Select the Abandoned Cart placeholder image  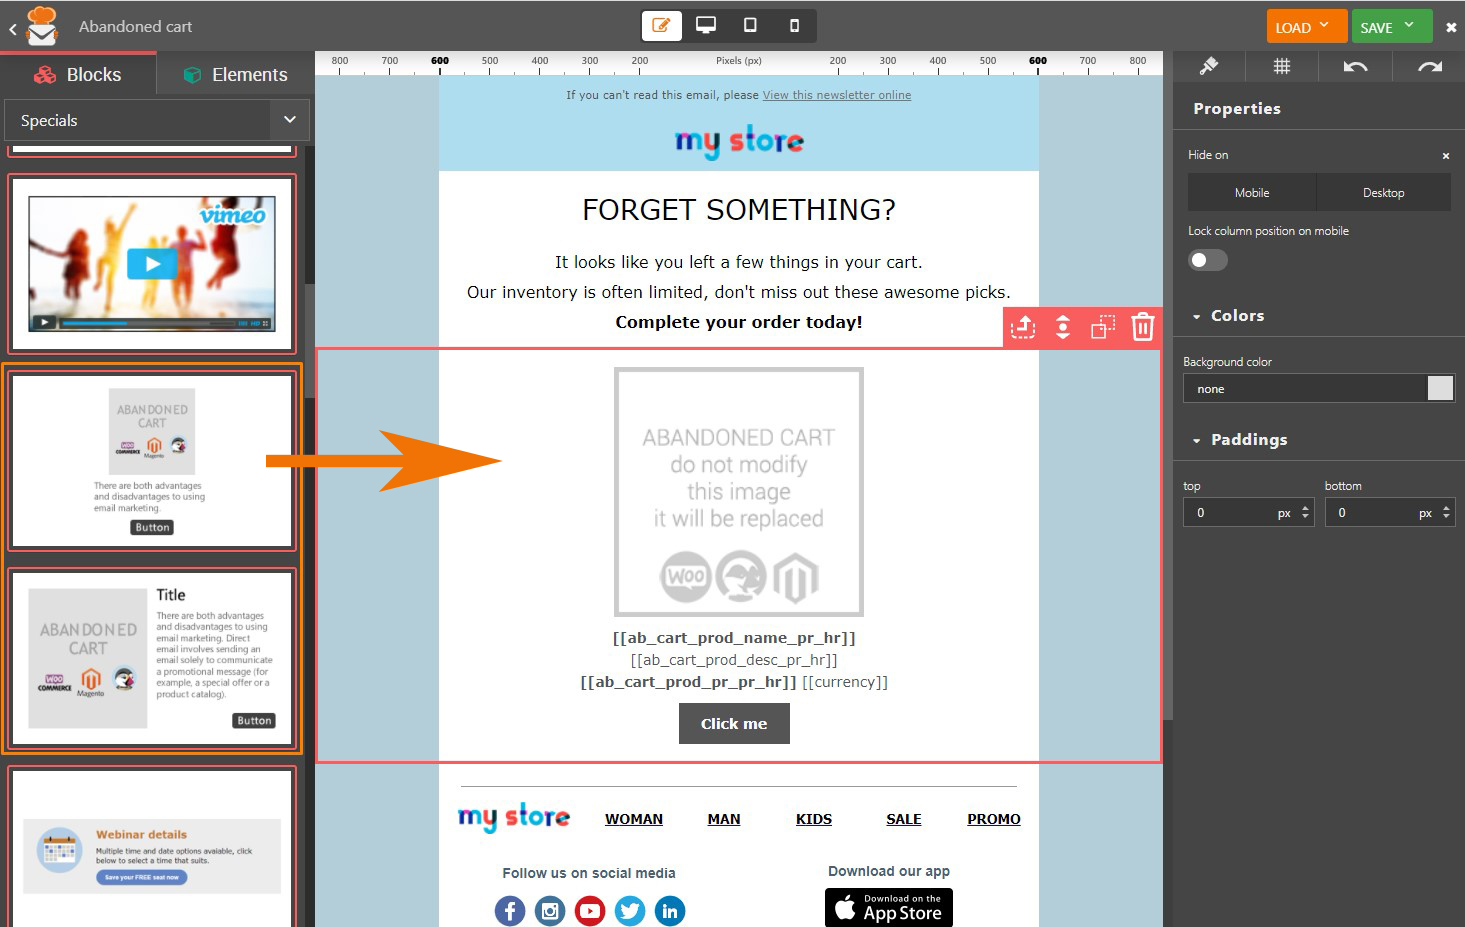click(739, 492)
